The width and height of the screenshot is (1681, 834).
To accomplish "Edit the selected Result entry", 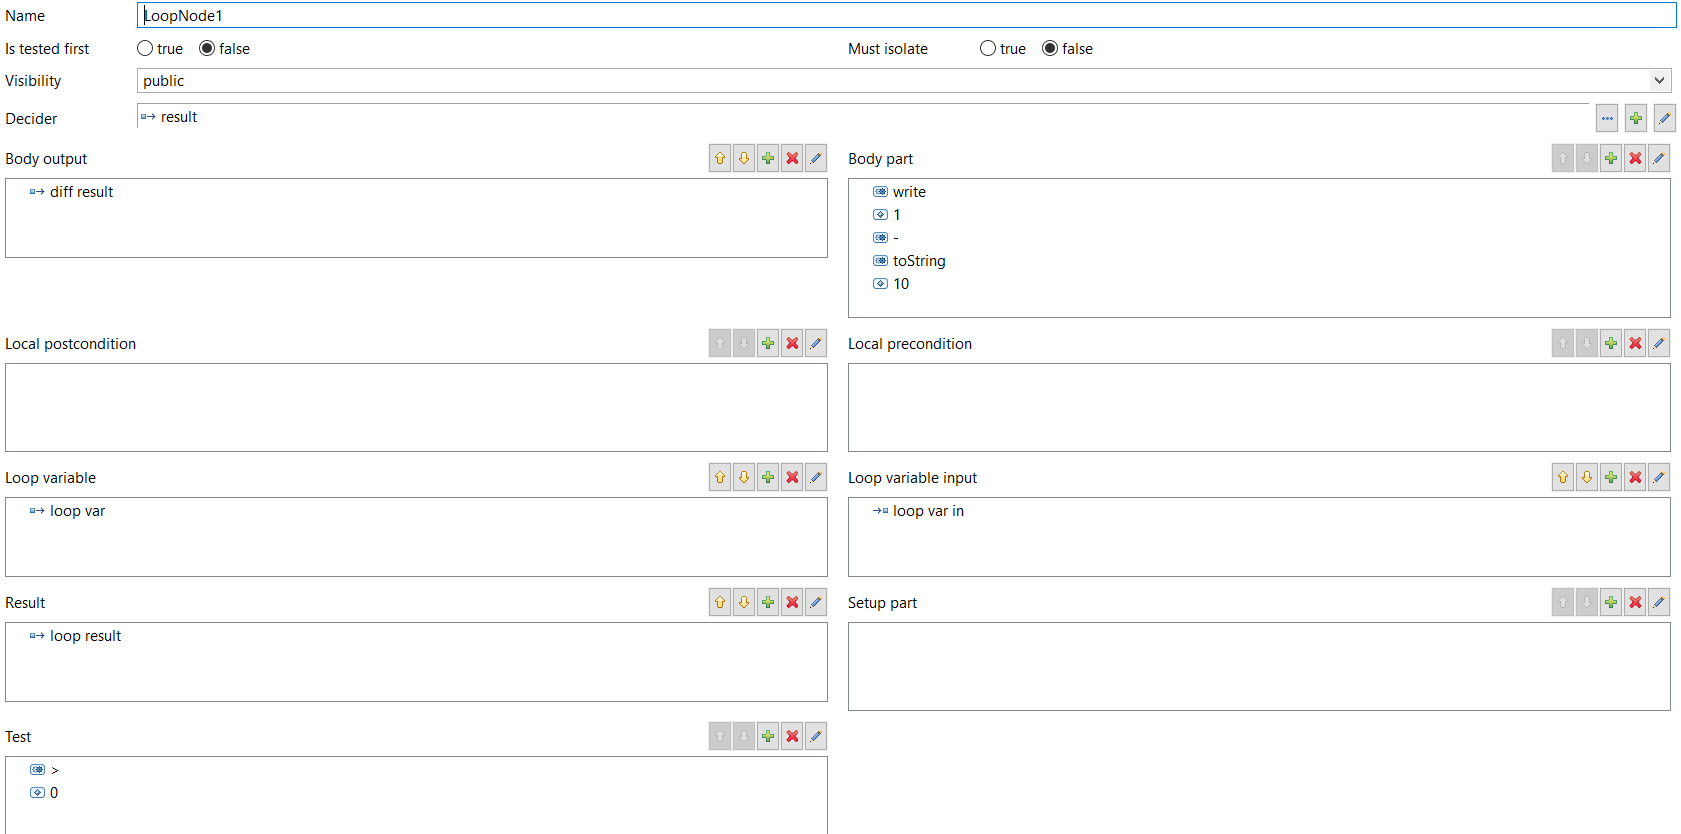I will tap(816, 602).
